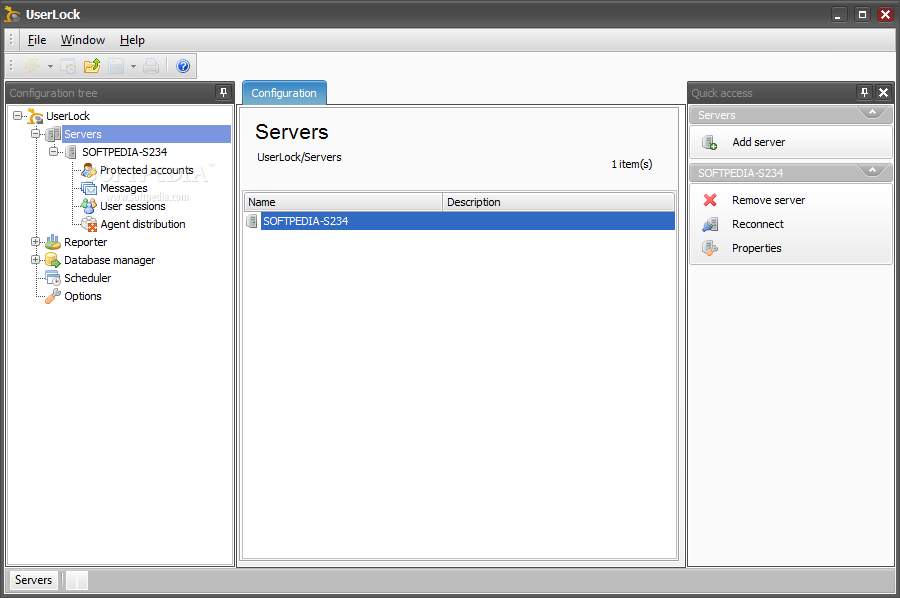The height and width of the screenshot is (598, 900).
Task: Click the red X Remove server icon
Action: click(710, 200)
